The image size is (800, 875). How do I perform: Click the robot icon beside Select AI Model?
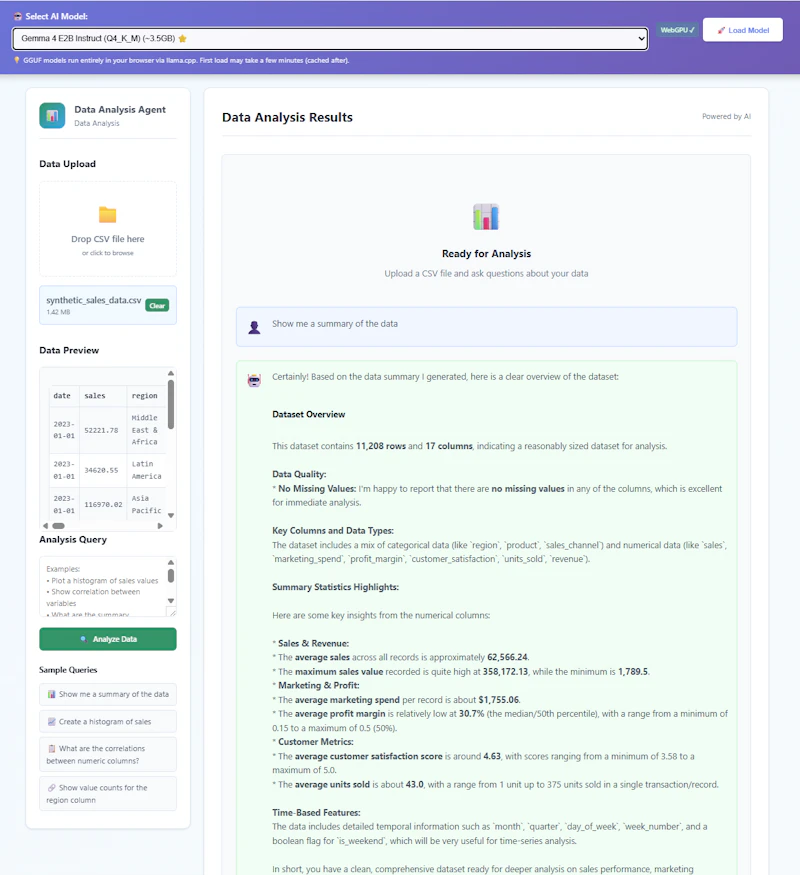18,16
